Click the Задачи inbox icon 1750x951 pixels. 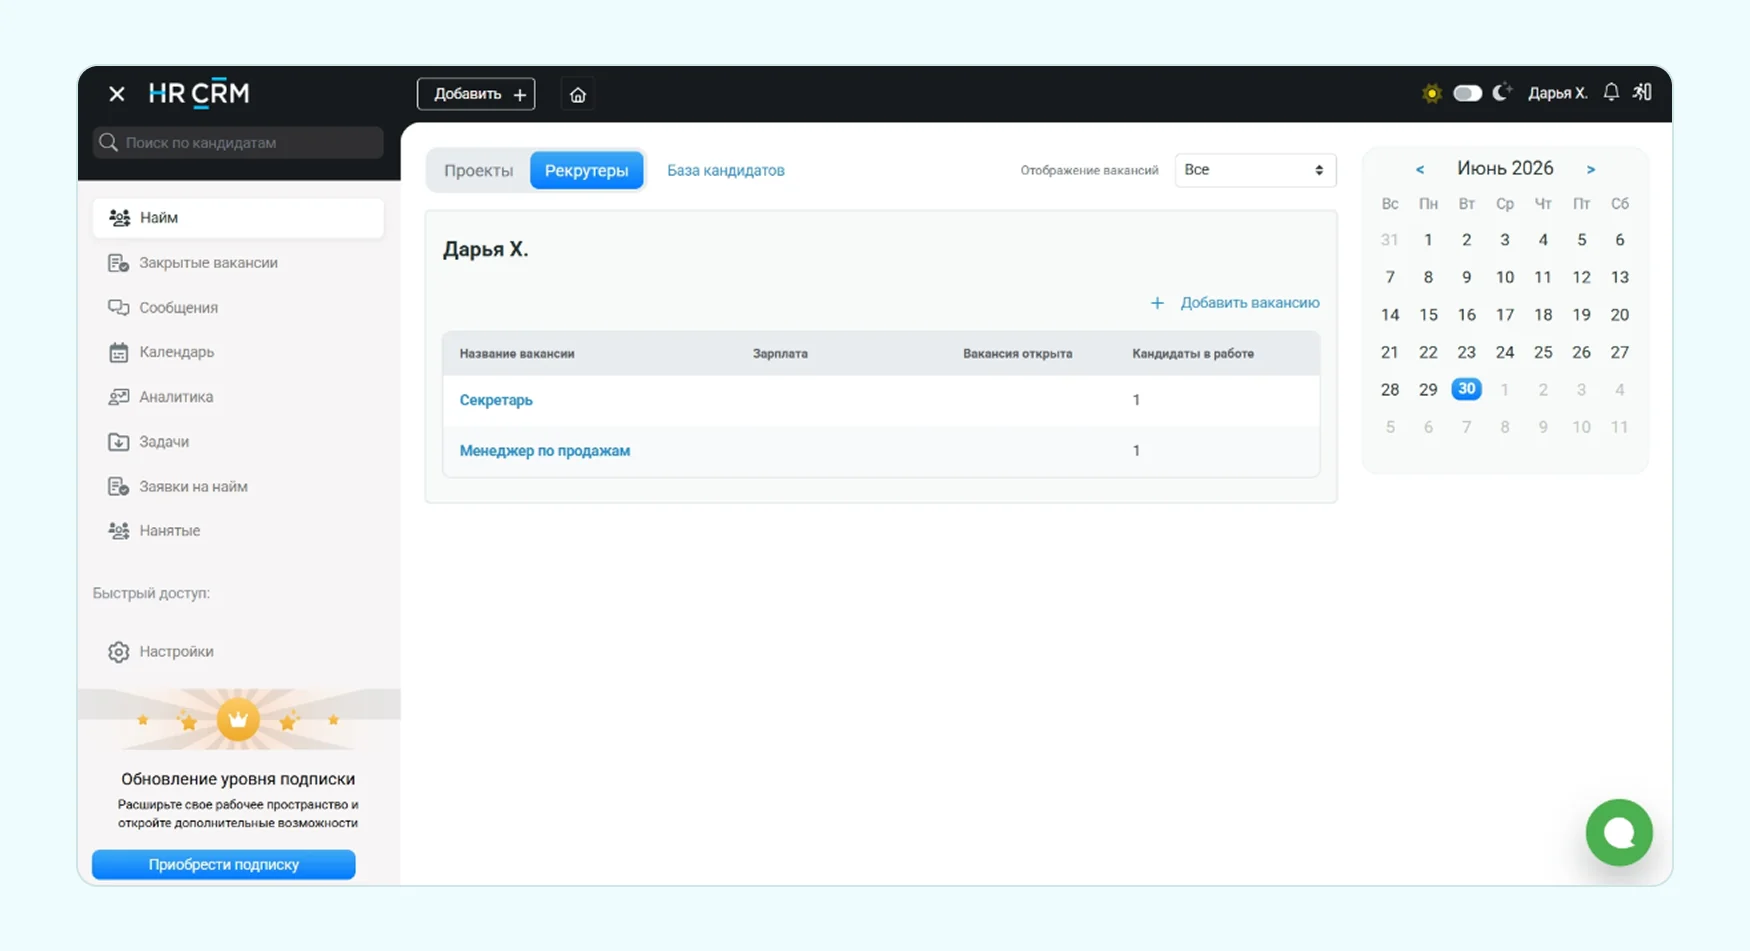[x=118, y=441]
